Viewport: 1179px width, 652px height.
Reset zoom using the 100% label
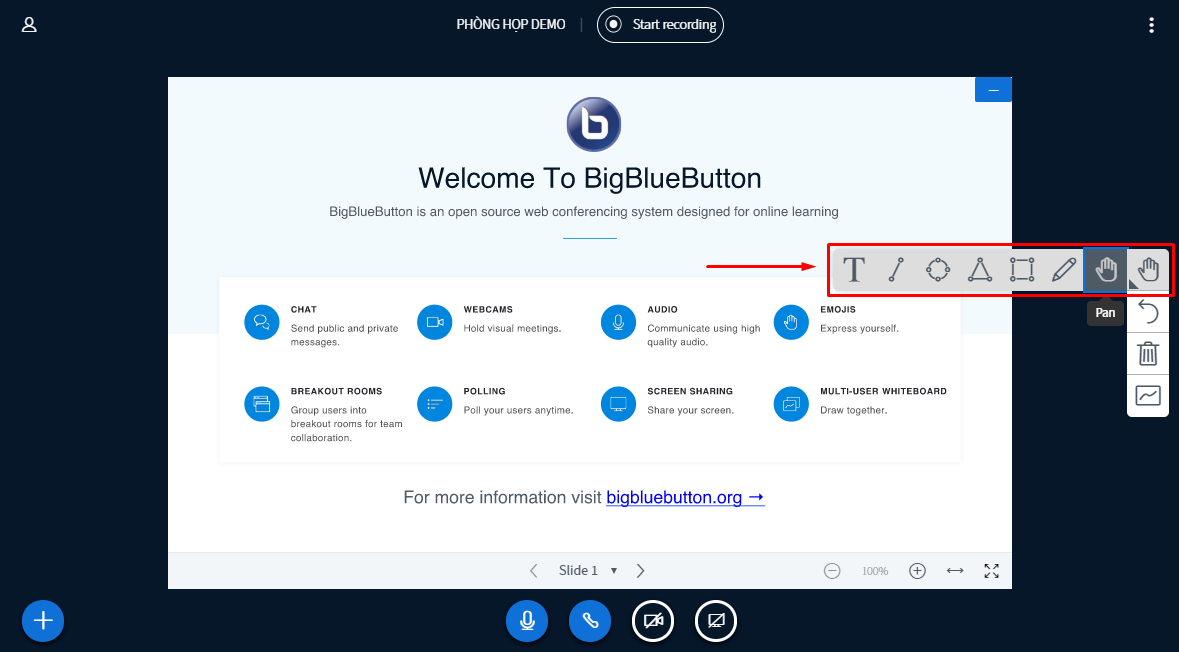(x=874, y=572)
